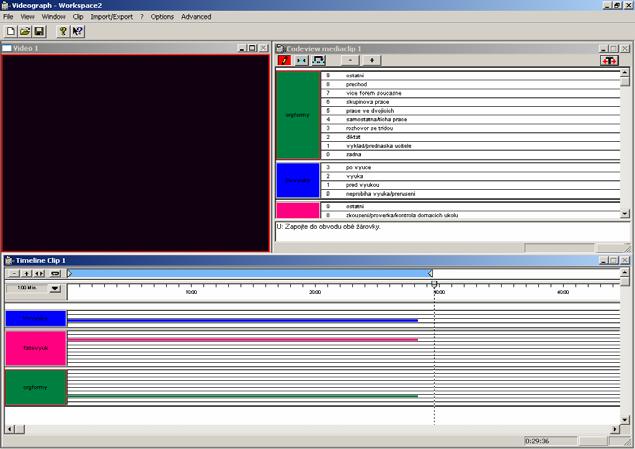The height and width of the screenshot is (449, 635).
Task: Select code 'po vyuce'
Action: pyautogui.click(x=471, y=167)
